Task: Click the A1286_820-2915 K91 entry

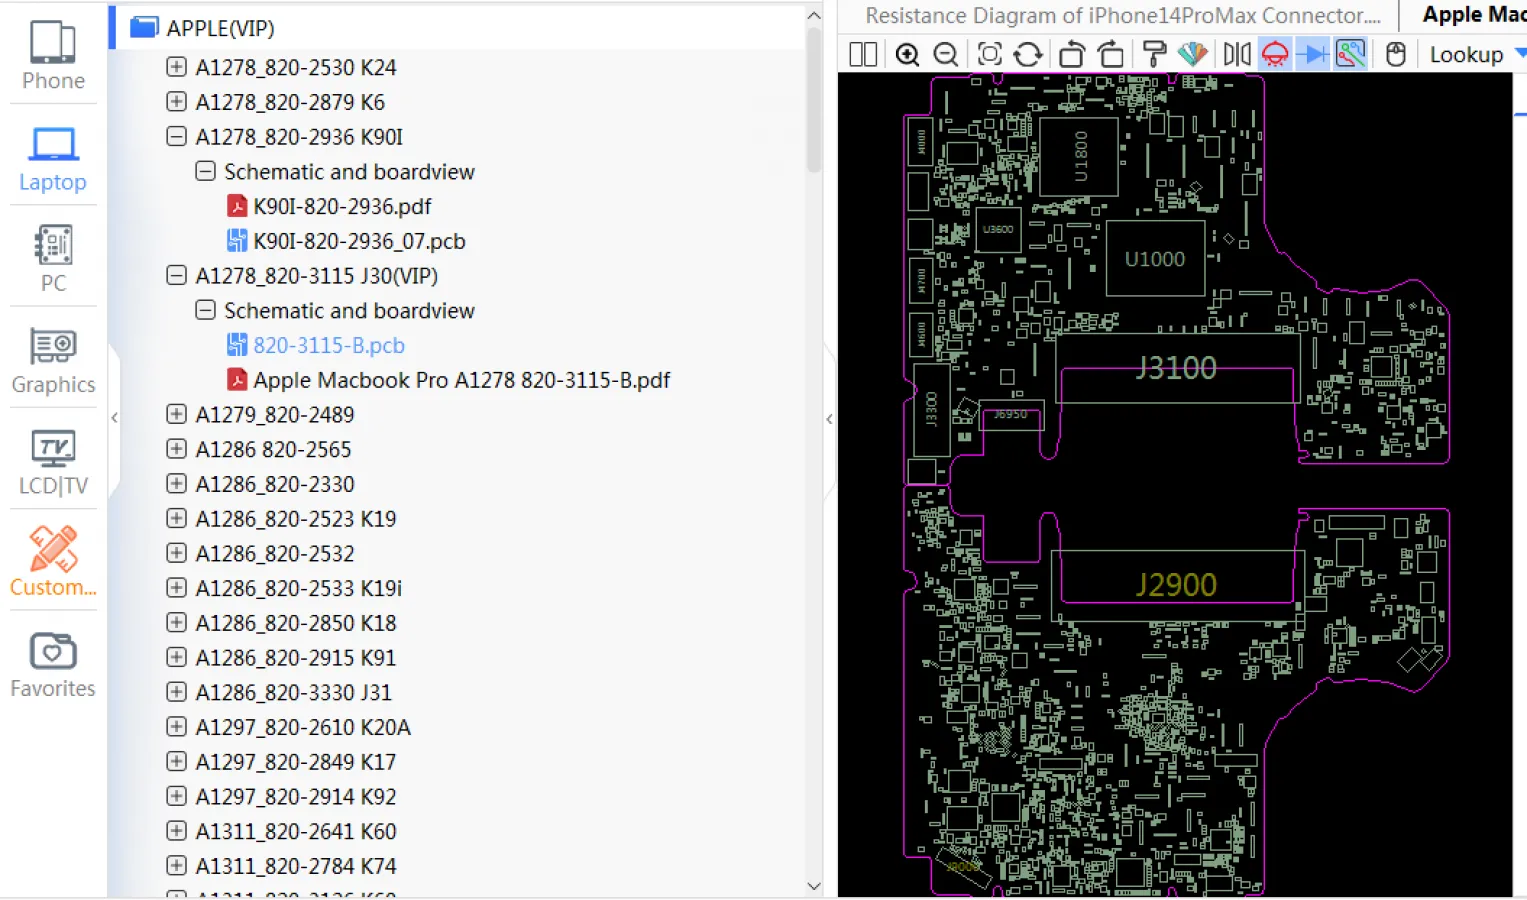Action: (x=296, y=658)
